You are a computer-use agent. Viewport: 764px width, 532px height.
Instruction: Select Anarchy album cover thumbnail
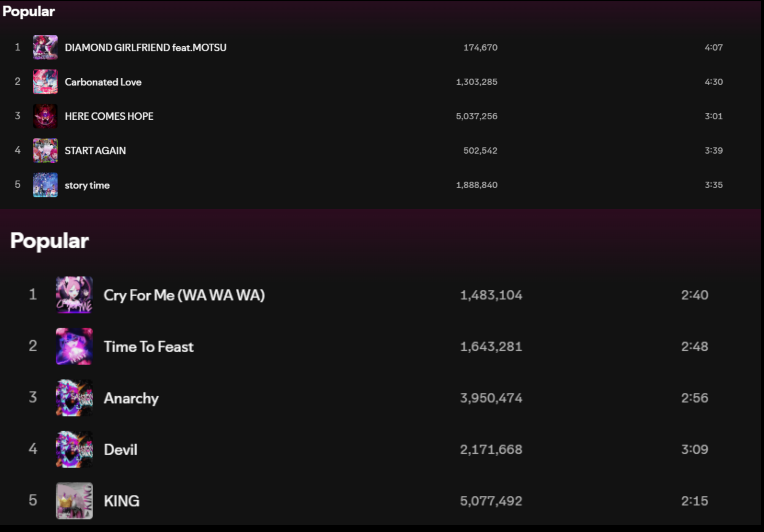coord(74,398)
